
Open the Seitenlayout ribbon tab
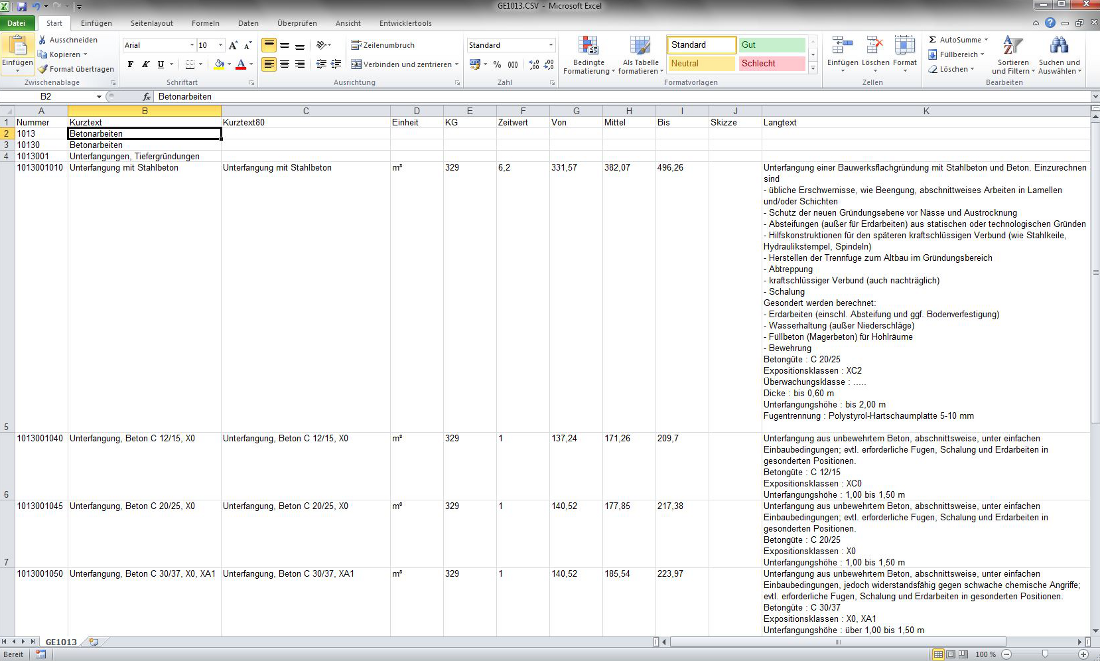(151, 22)
